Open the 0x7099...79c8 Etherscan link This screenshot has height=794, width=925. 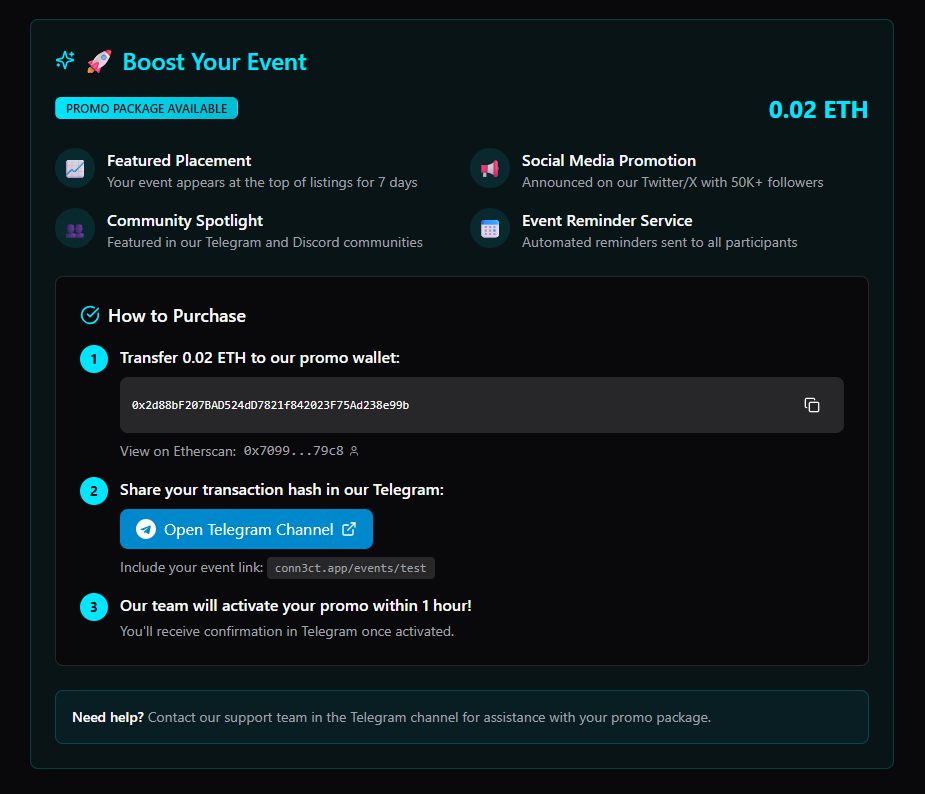pyautogui.click(x=293, y=451)
